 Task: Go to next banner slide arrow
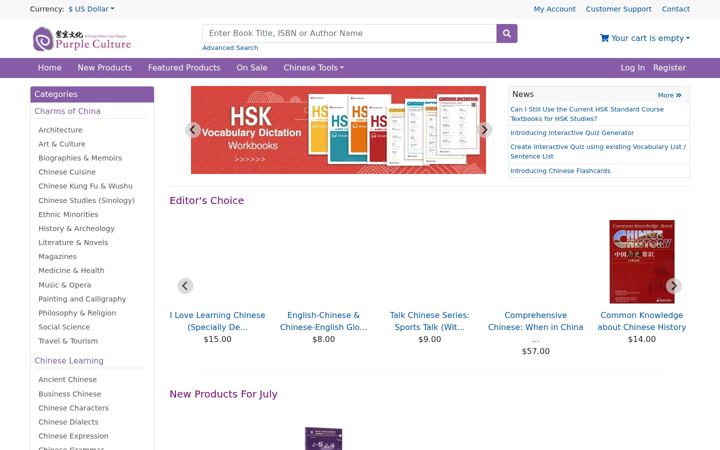[484, 130]
